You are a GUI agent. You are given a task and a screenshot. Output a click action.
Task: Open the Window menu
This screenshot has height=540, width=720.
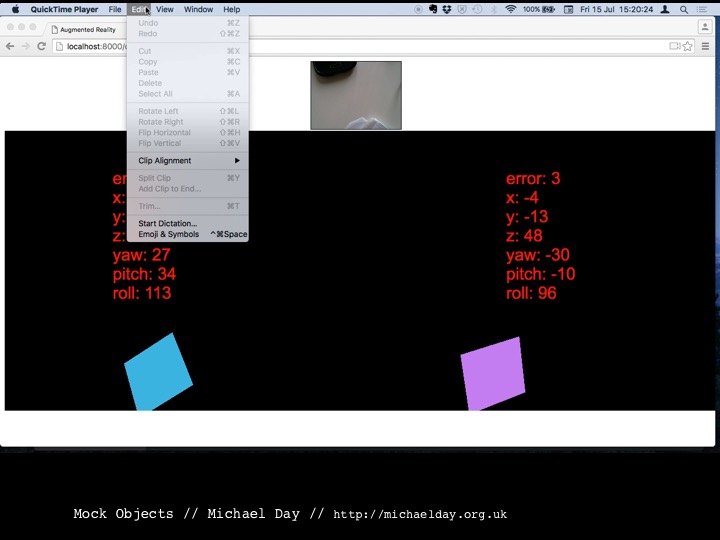[x=198, y=9]
